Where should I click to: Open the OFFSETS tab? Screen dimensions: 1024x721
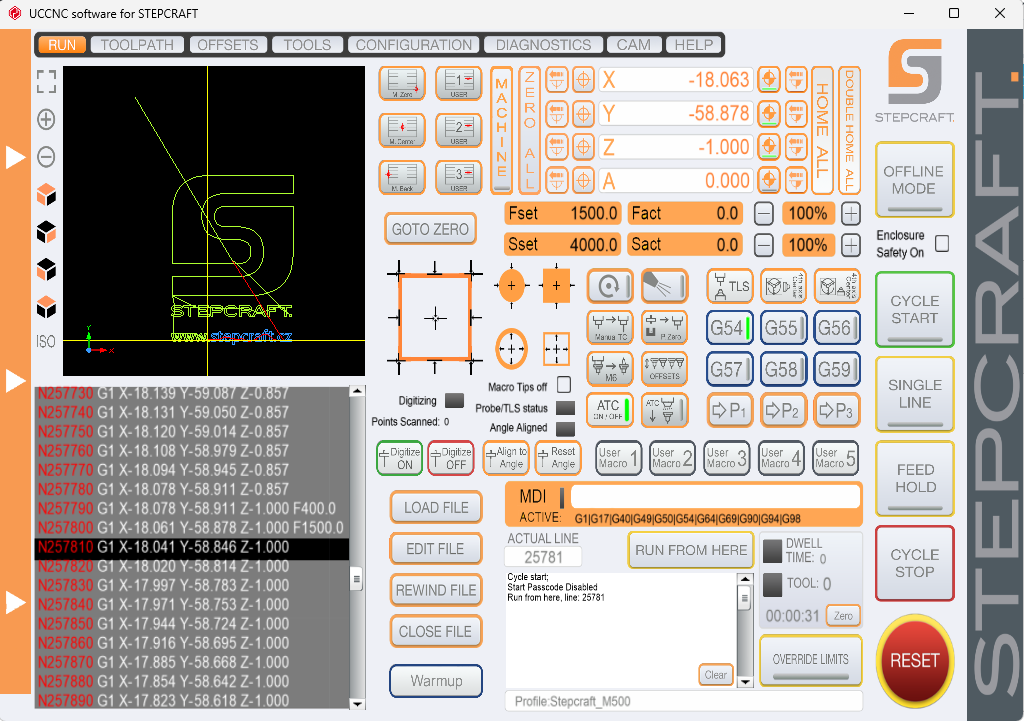[228, 44]
